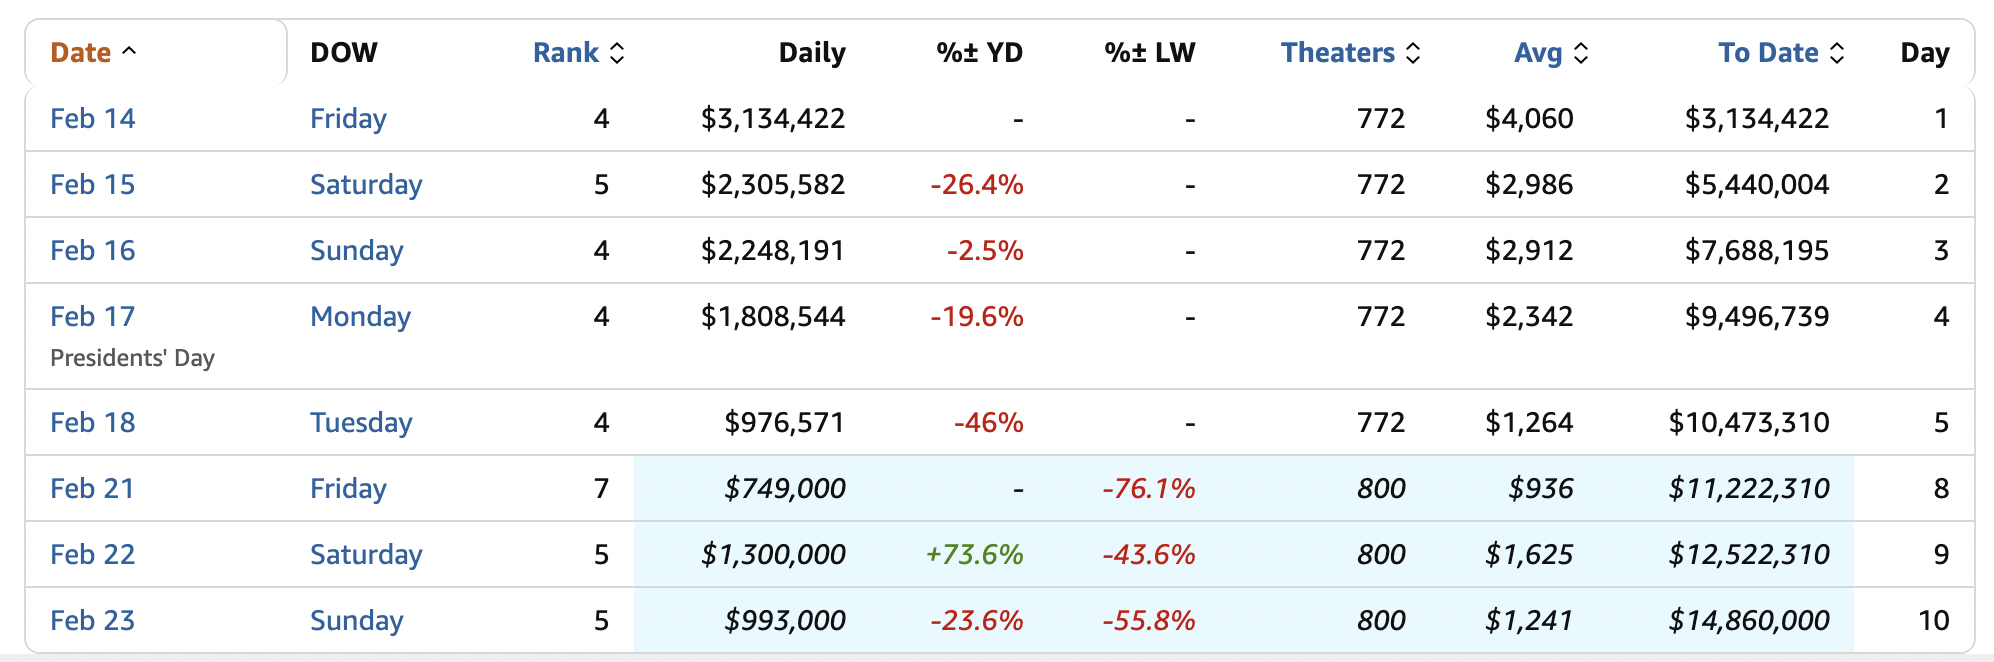
Task: Open the Feb 14 date link
Action: point(92,119)
